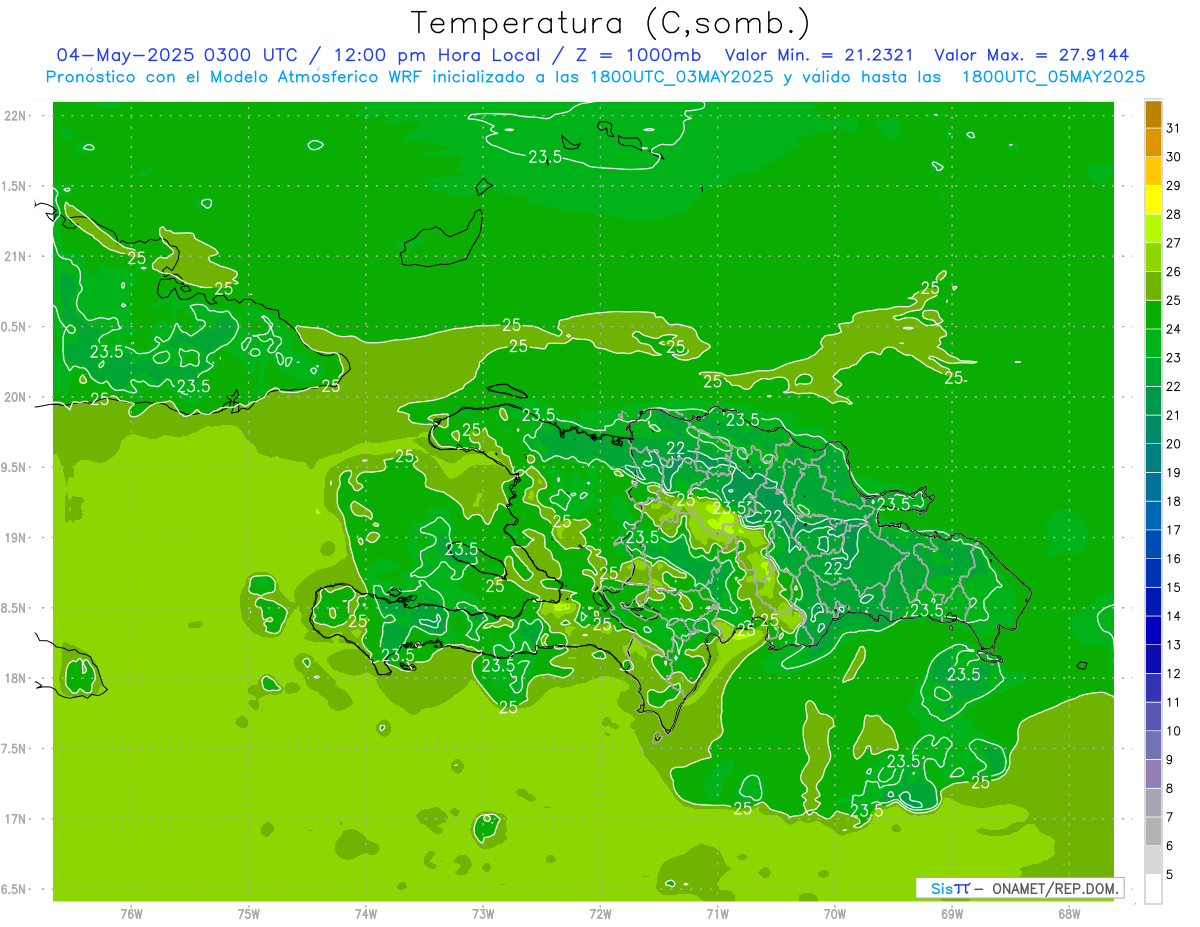Click the "Temperatura (C,somb.)" chart title

click(611, 23)
